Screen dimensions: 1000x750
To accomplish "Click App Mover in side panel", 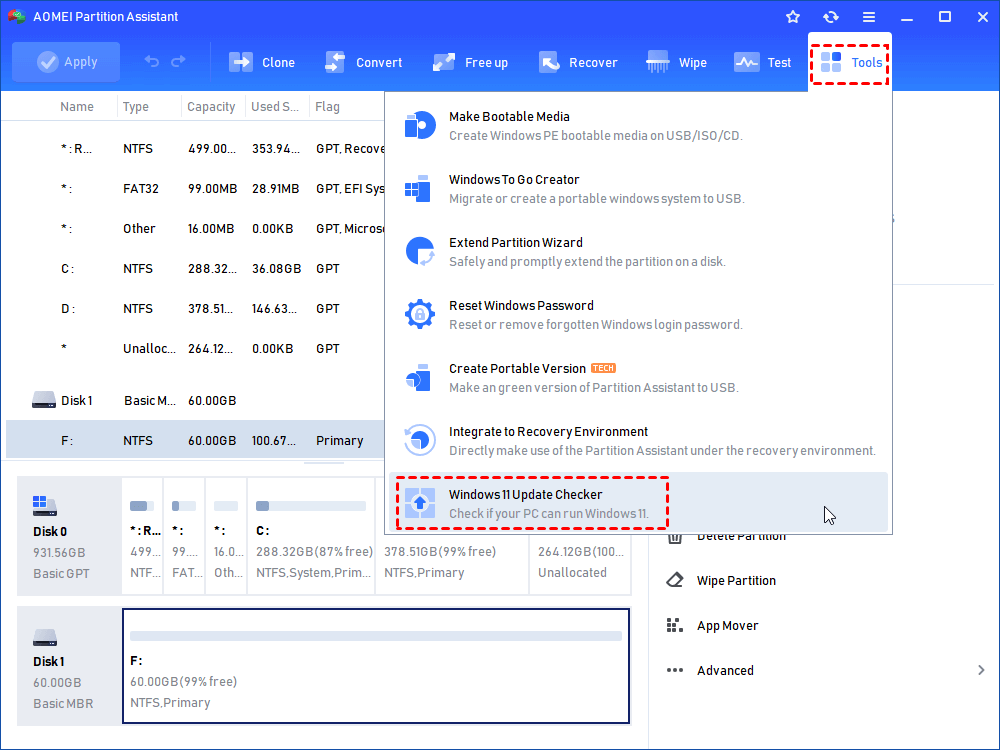I will (727, 626).
